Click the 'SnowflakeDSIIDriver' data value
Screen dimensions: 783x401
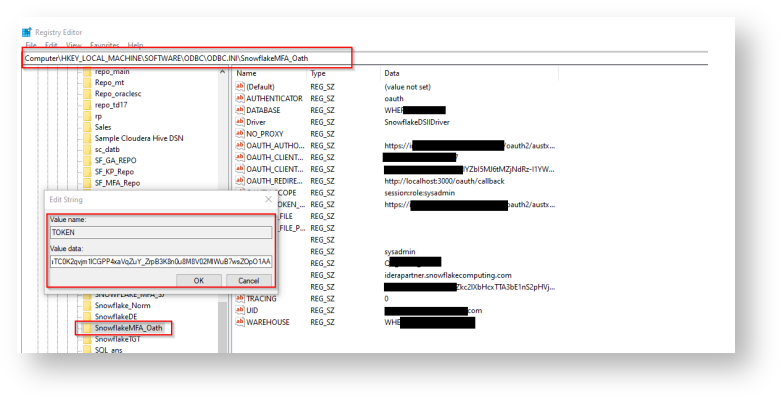[417, 122]
